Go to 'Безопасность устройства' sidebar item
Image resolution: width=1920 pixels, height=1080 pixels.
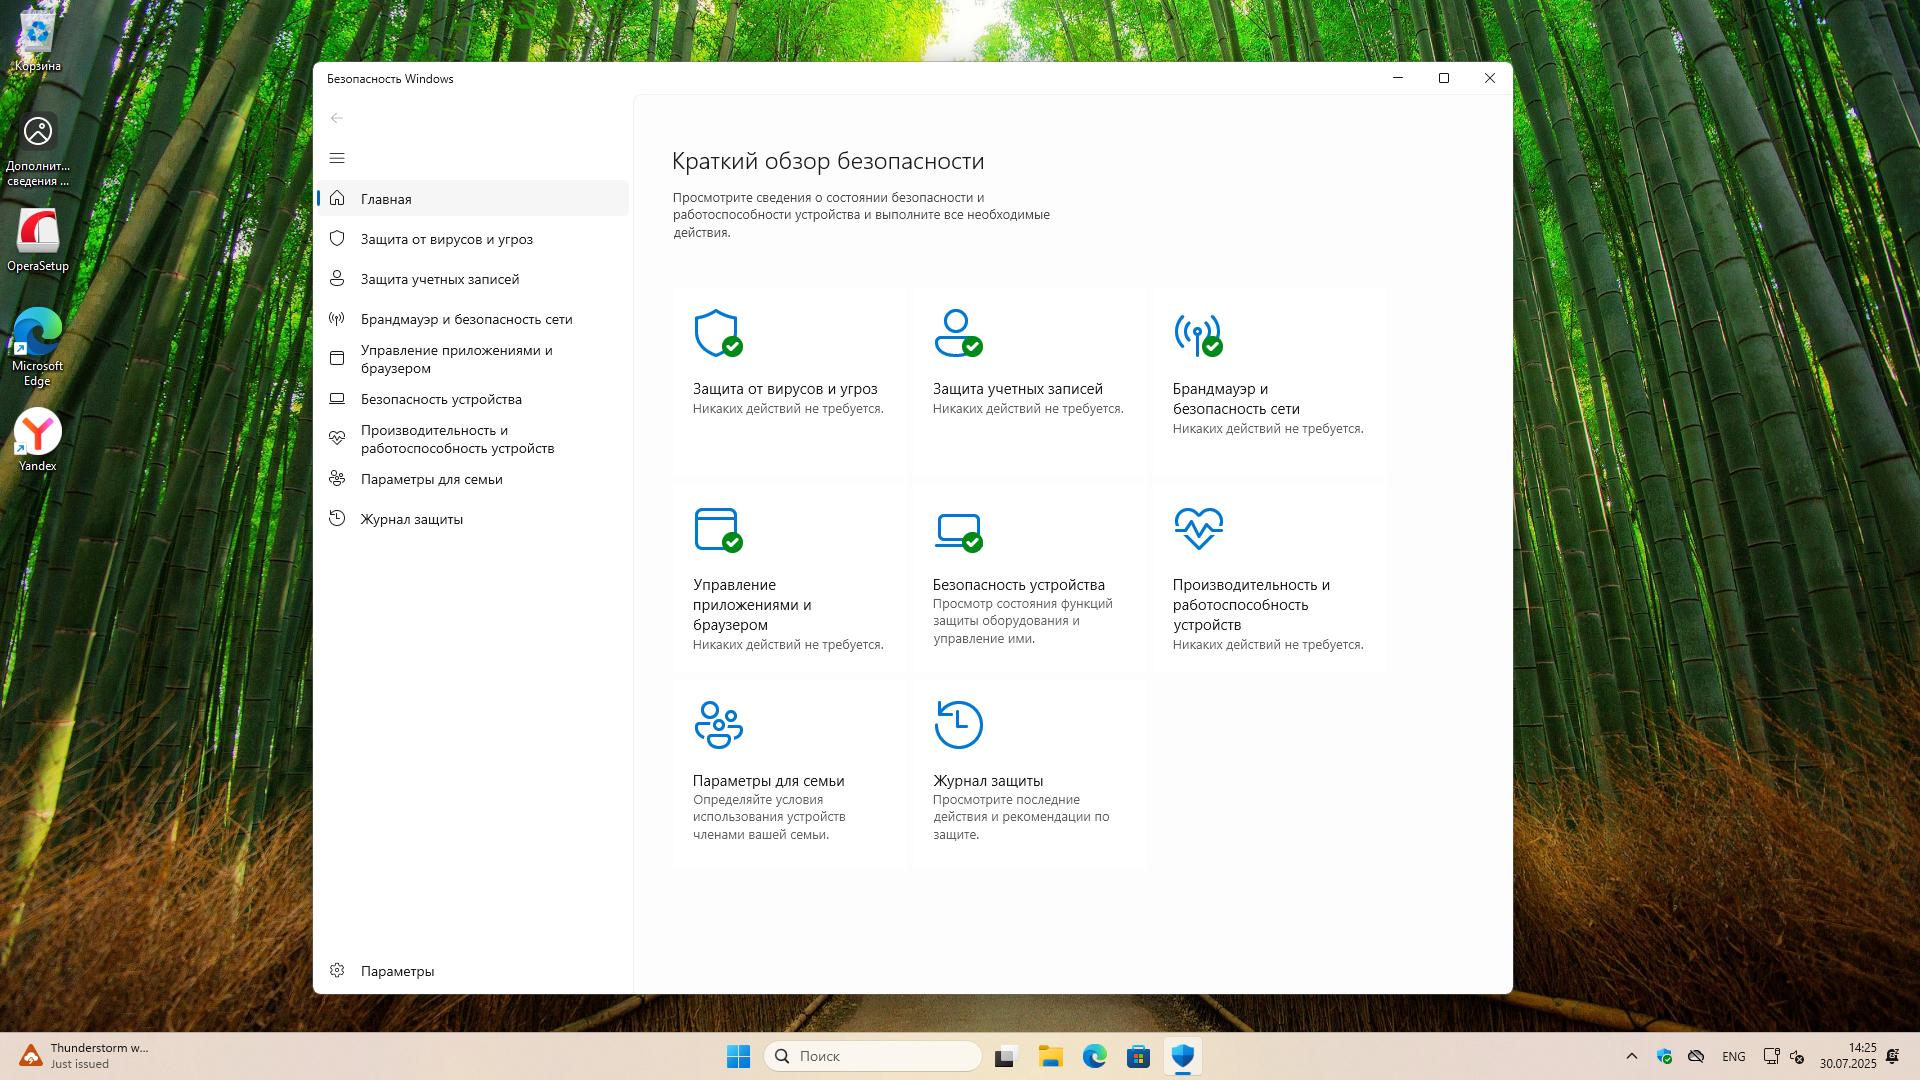point(441,399)
